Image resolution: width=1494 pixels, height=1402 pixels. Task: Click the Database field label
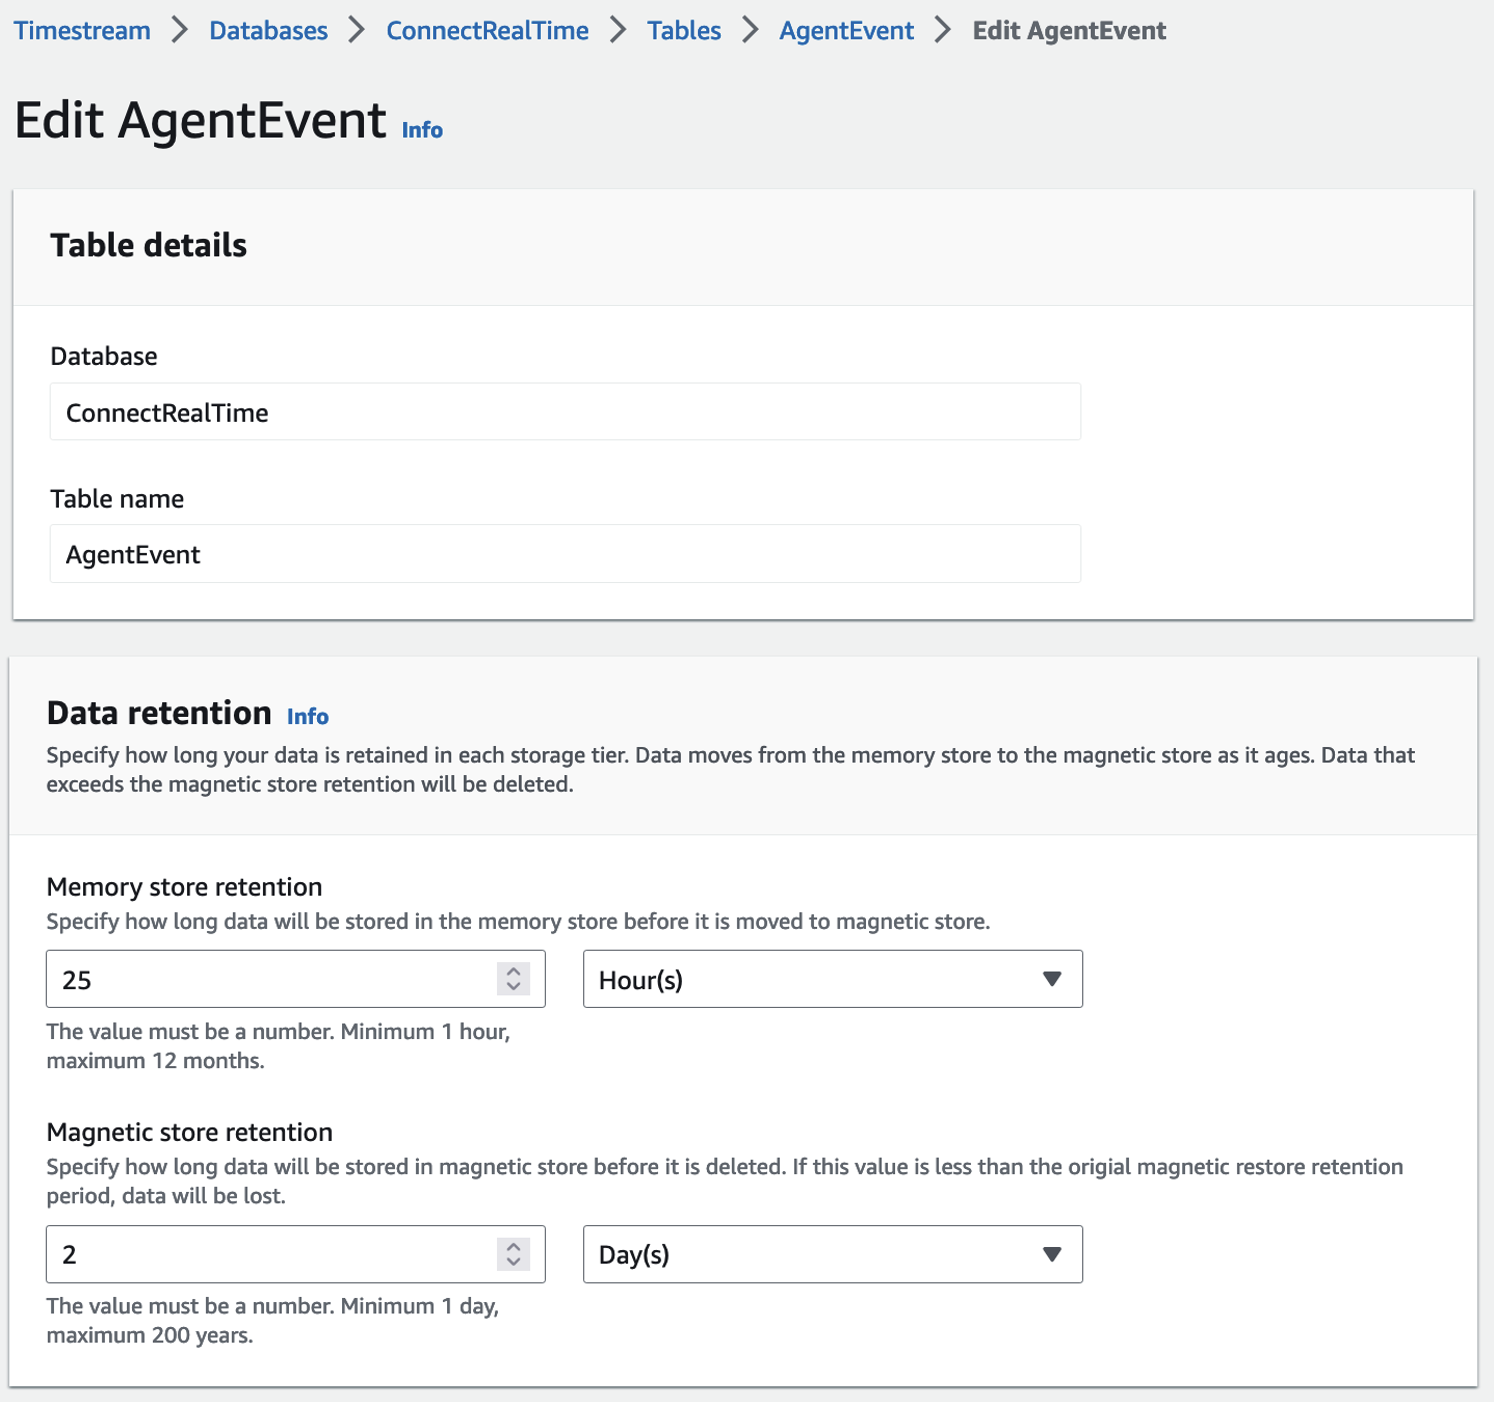pyautogui.click(x=104, y=356)
